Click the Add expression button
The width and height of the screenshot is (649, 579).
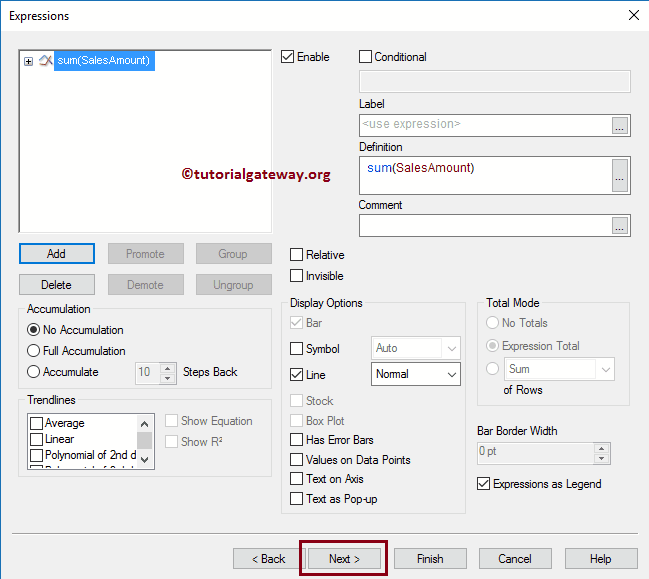[57, 253]
